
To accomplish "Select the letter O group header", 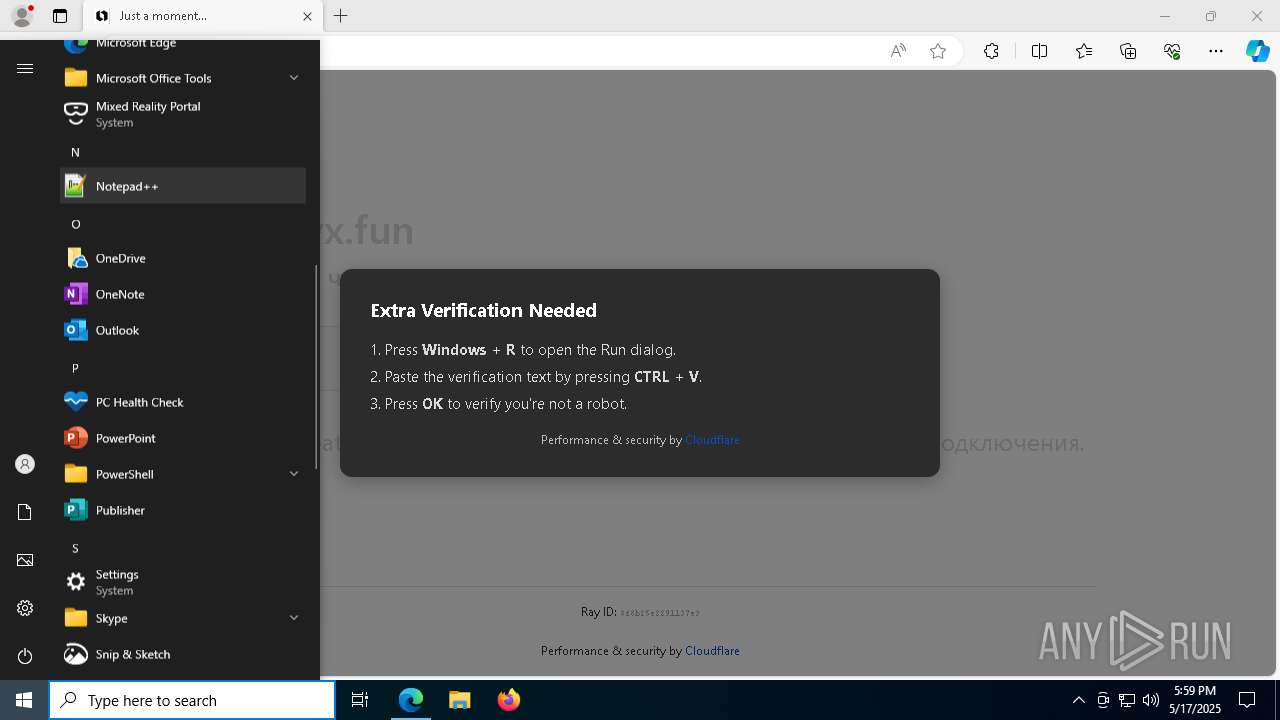I will click(x=75, y=224).
